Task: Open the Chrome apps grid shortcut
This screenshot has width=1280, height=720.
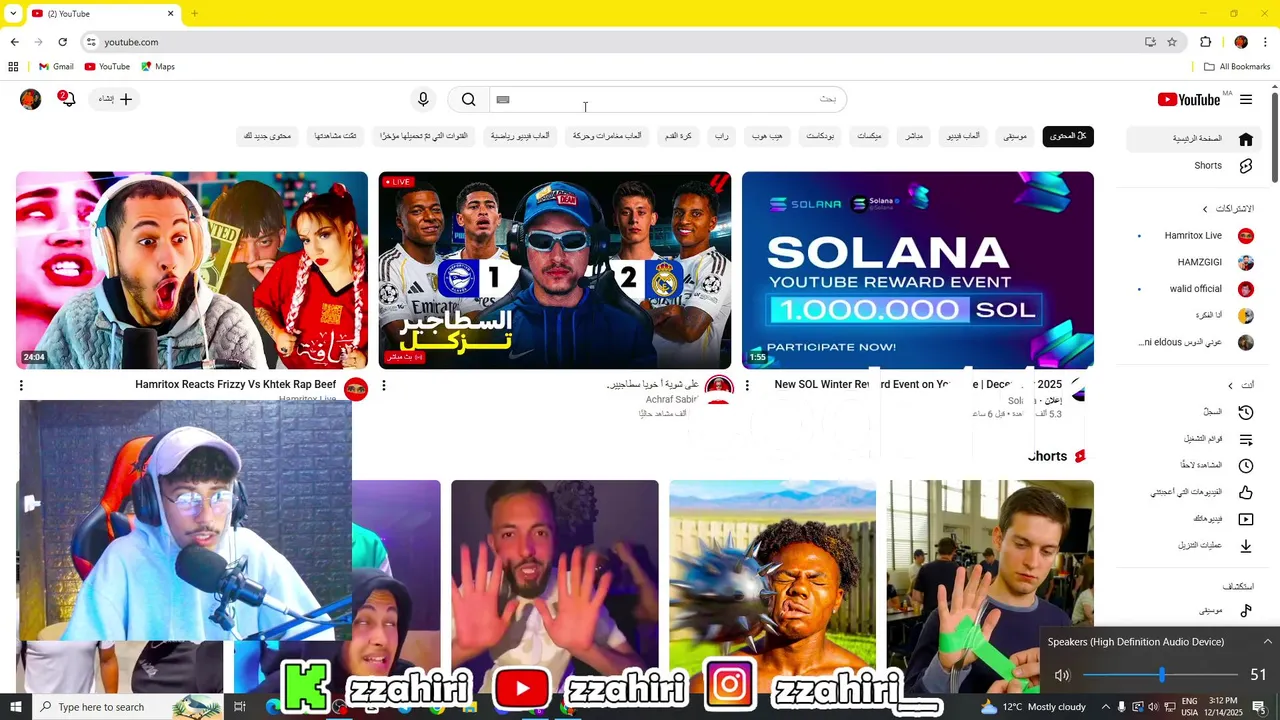Action: pyautogui.click(x=13, y=67)
